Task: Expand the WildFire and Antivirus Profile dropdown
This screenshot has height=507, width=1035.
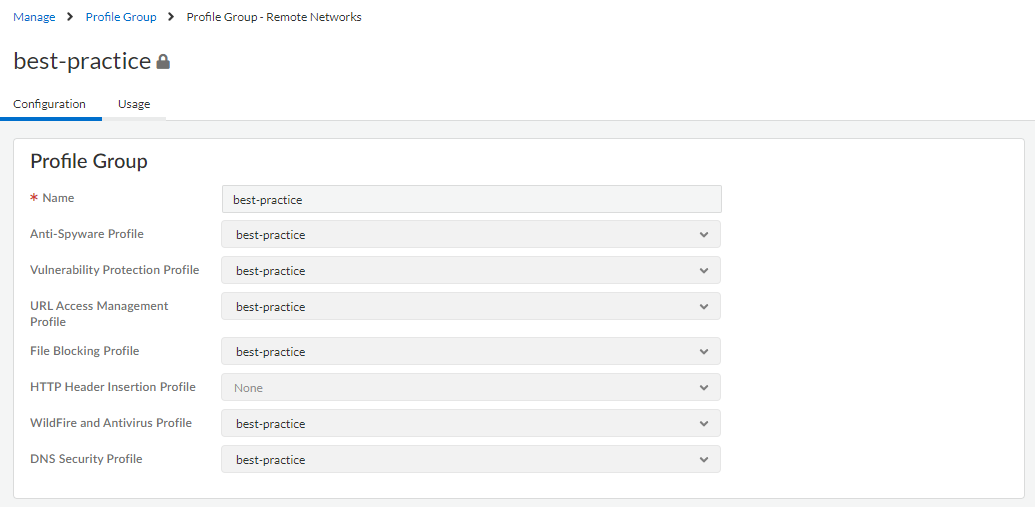Action: (471, 424)
